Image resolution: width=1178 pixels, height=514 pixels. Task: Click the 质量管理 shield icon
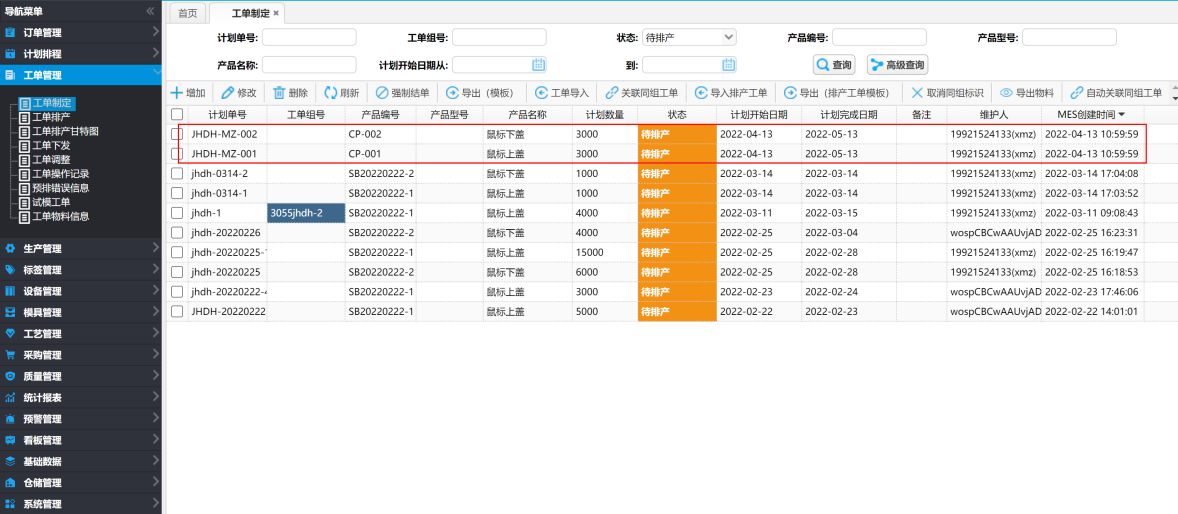click(x=11, y=376)
